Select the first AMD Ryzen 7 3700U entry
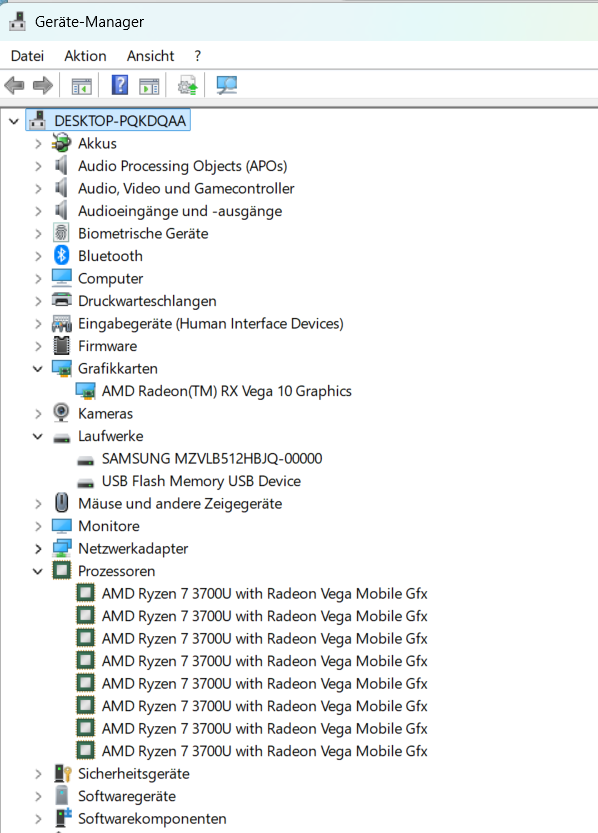 264,593
